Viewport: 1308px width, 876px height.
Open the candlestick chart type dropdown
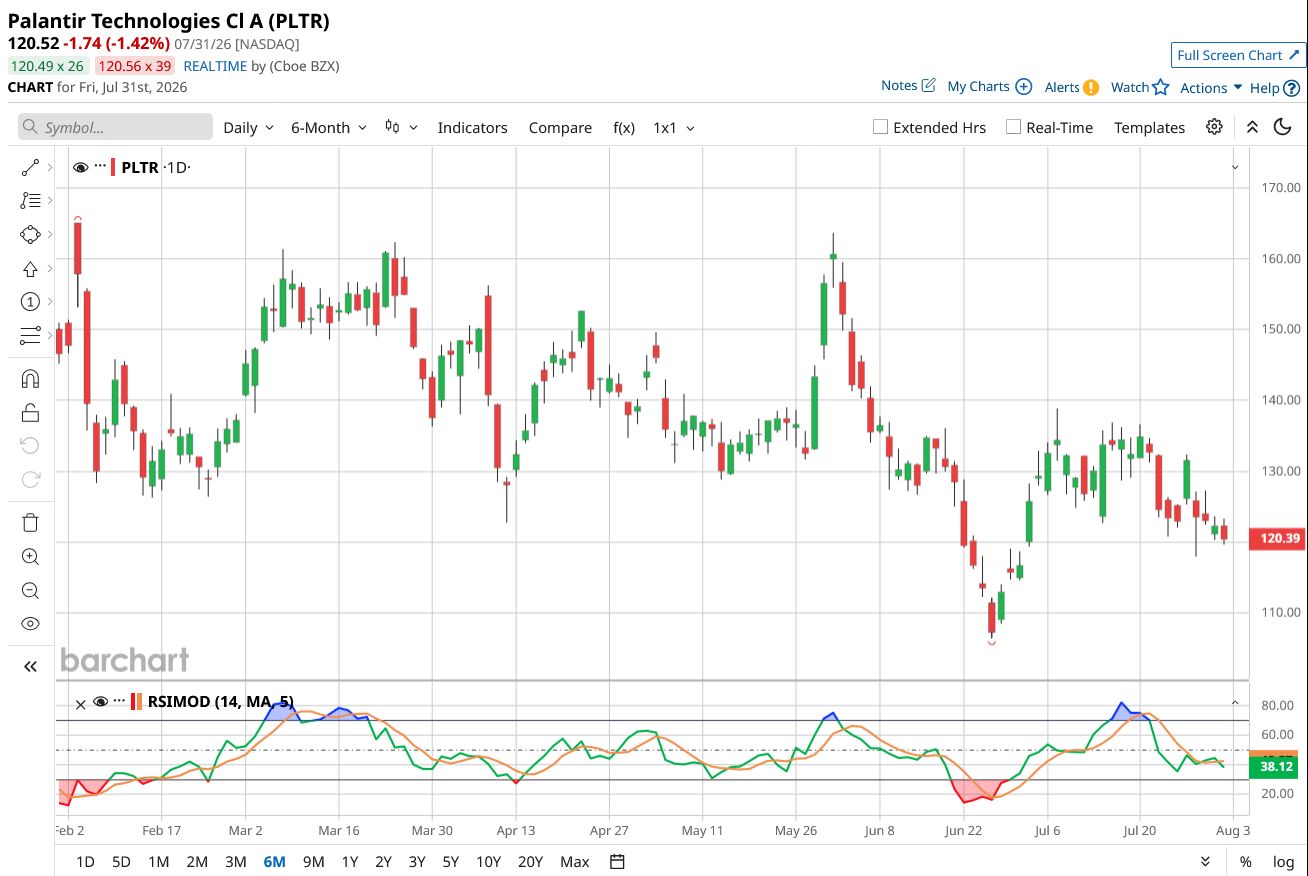(x=401, y=127)
